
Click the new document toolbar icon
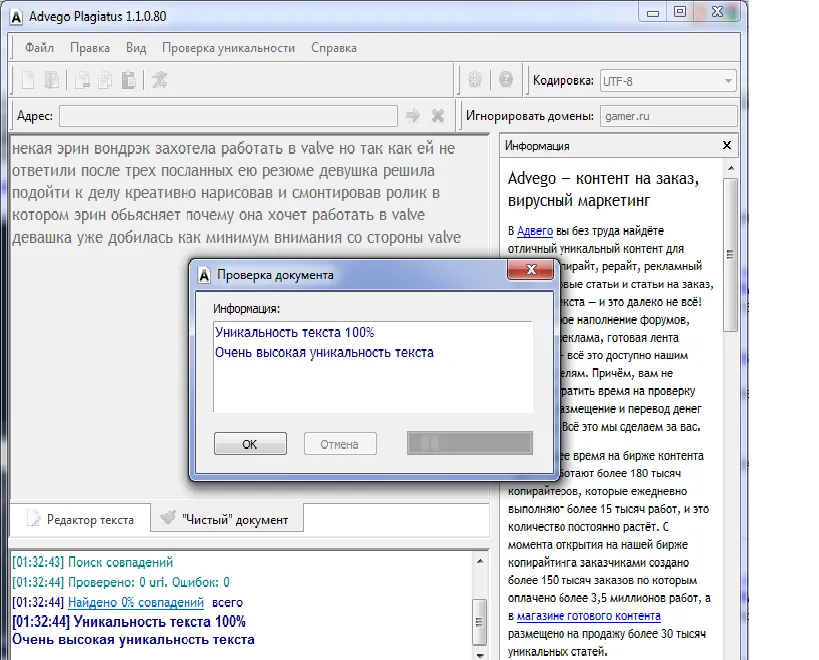28,81
